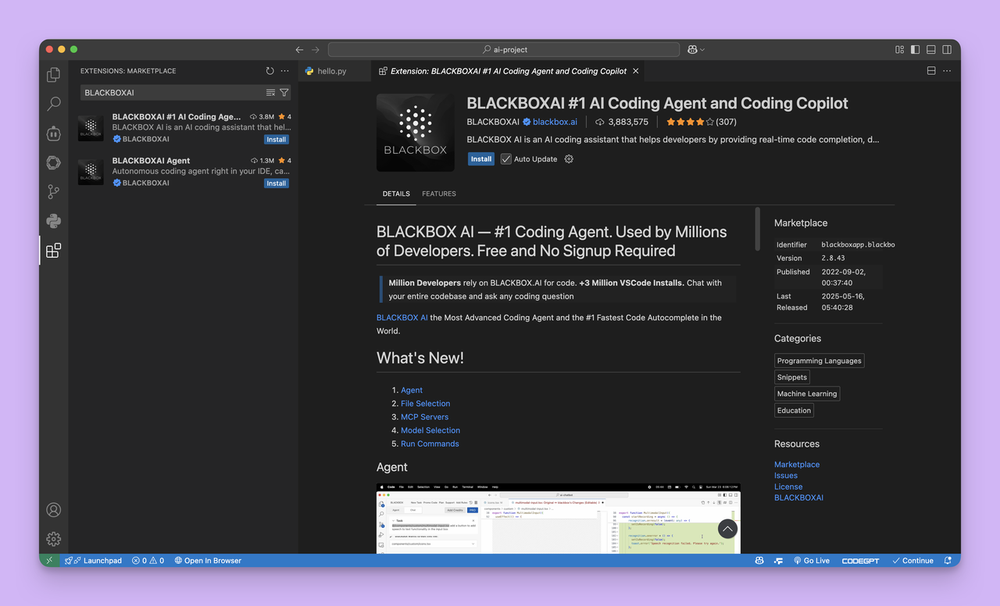Screen dimensions: 1000x606
Task: Open the extension Manage gear next to Auto Update
Action: [x=569, y=159]
